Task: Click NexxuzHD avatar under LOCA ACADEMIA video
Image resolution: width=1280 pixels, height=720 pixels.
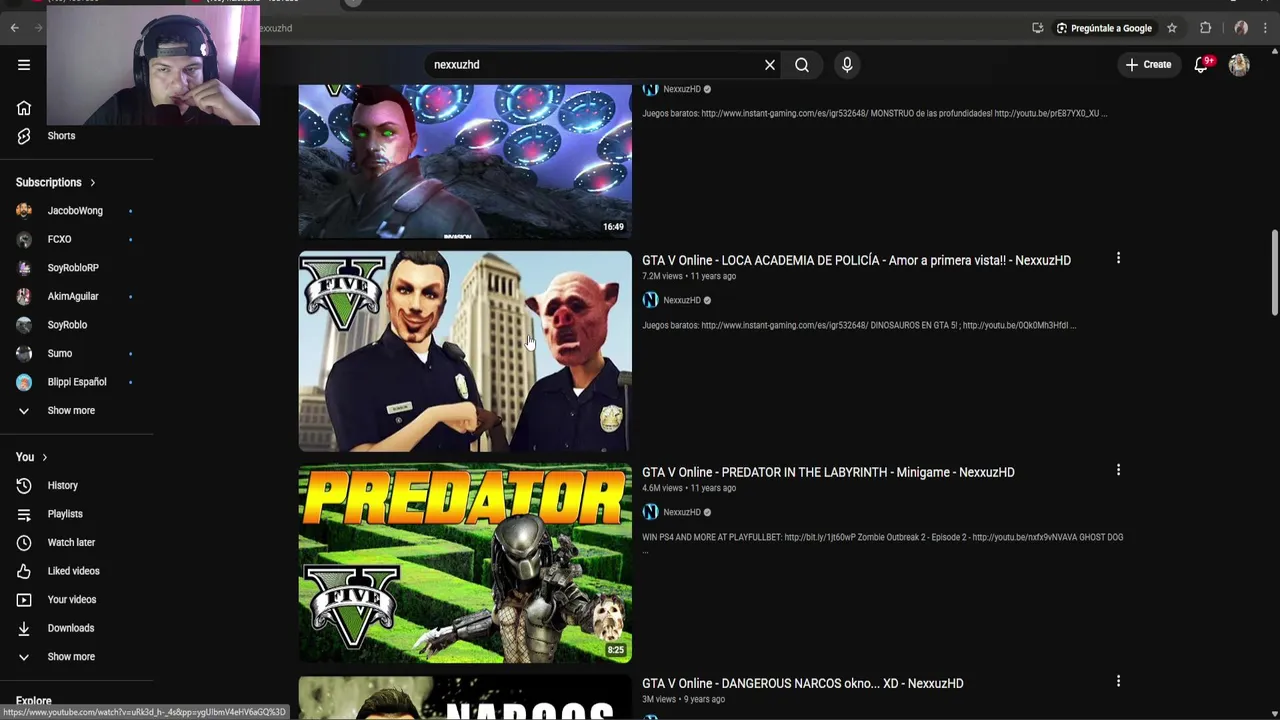Action: pos(650,300)
